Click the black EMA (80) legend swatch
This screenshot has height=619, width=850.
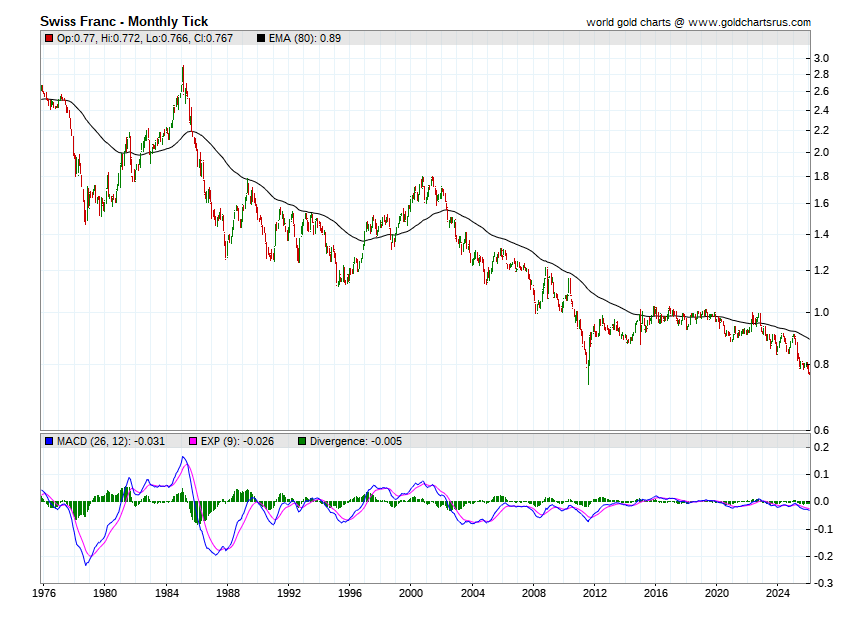tap(261, 38)
